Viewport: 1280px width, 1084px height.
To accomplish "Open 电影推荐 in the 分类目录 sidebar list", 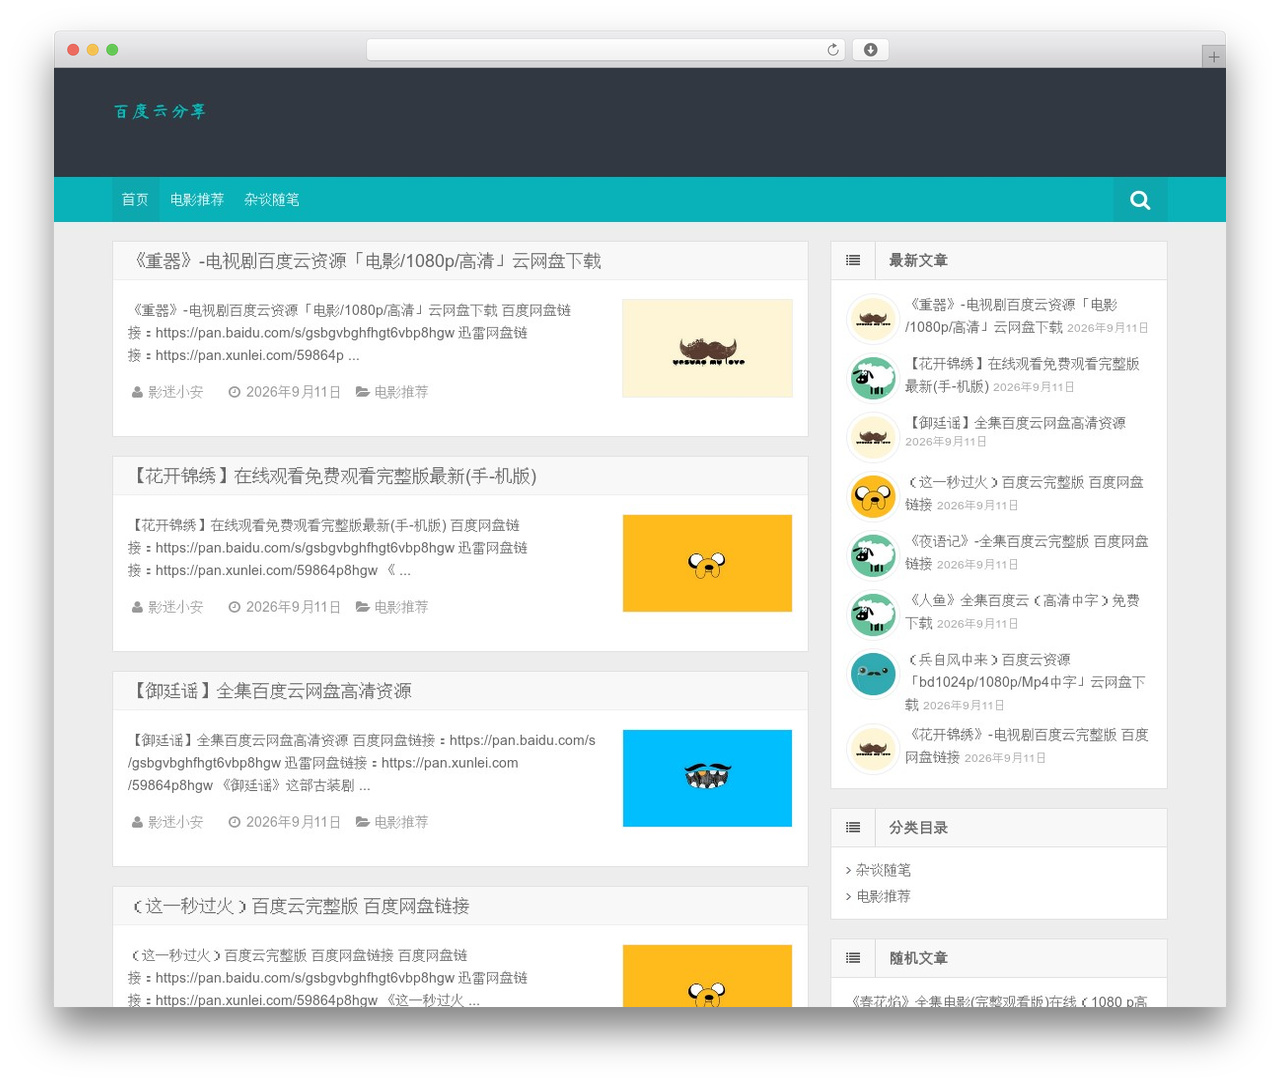I will pyautogui.click(x=883, y=896).
